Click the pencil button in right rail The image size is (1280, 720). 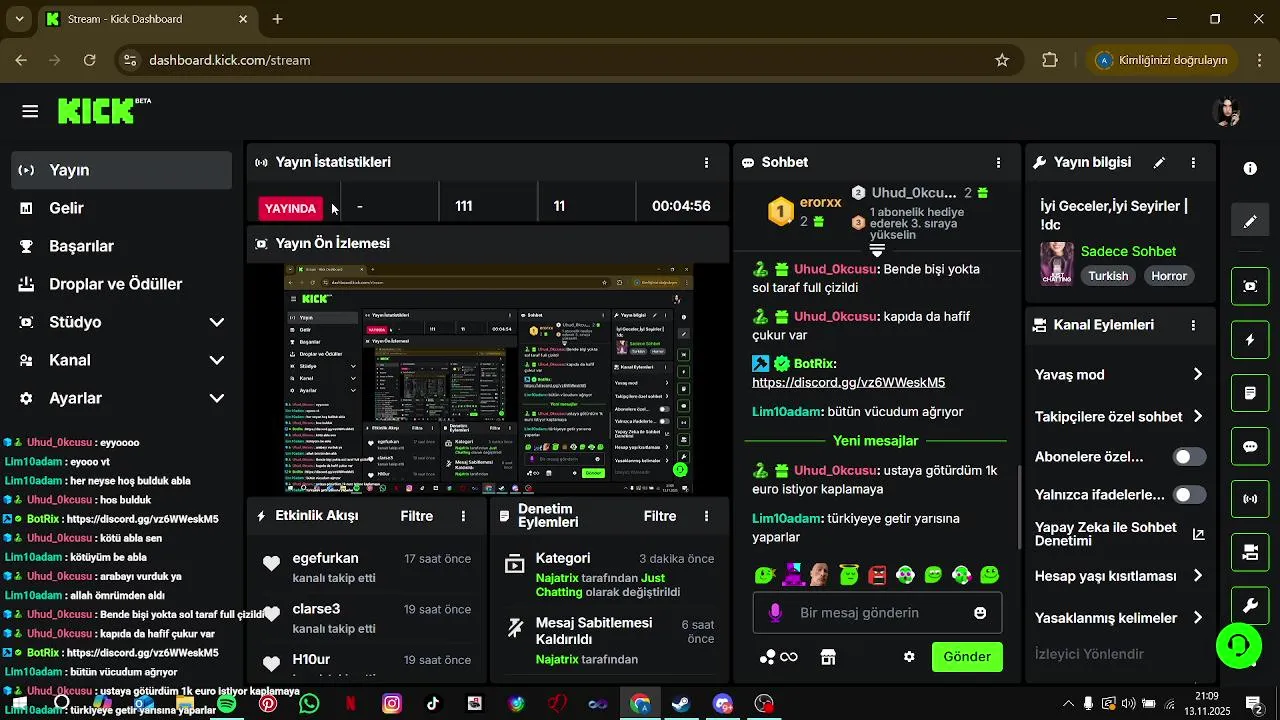(x=1250, y=221)
